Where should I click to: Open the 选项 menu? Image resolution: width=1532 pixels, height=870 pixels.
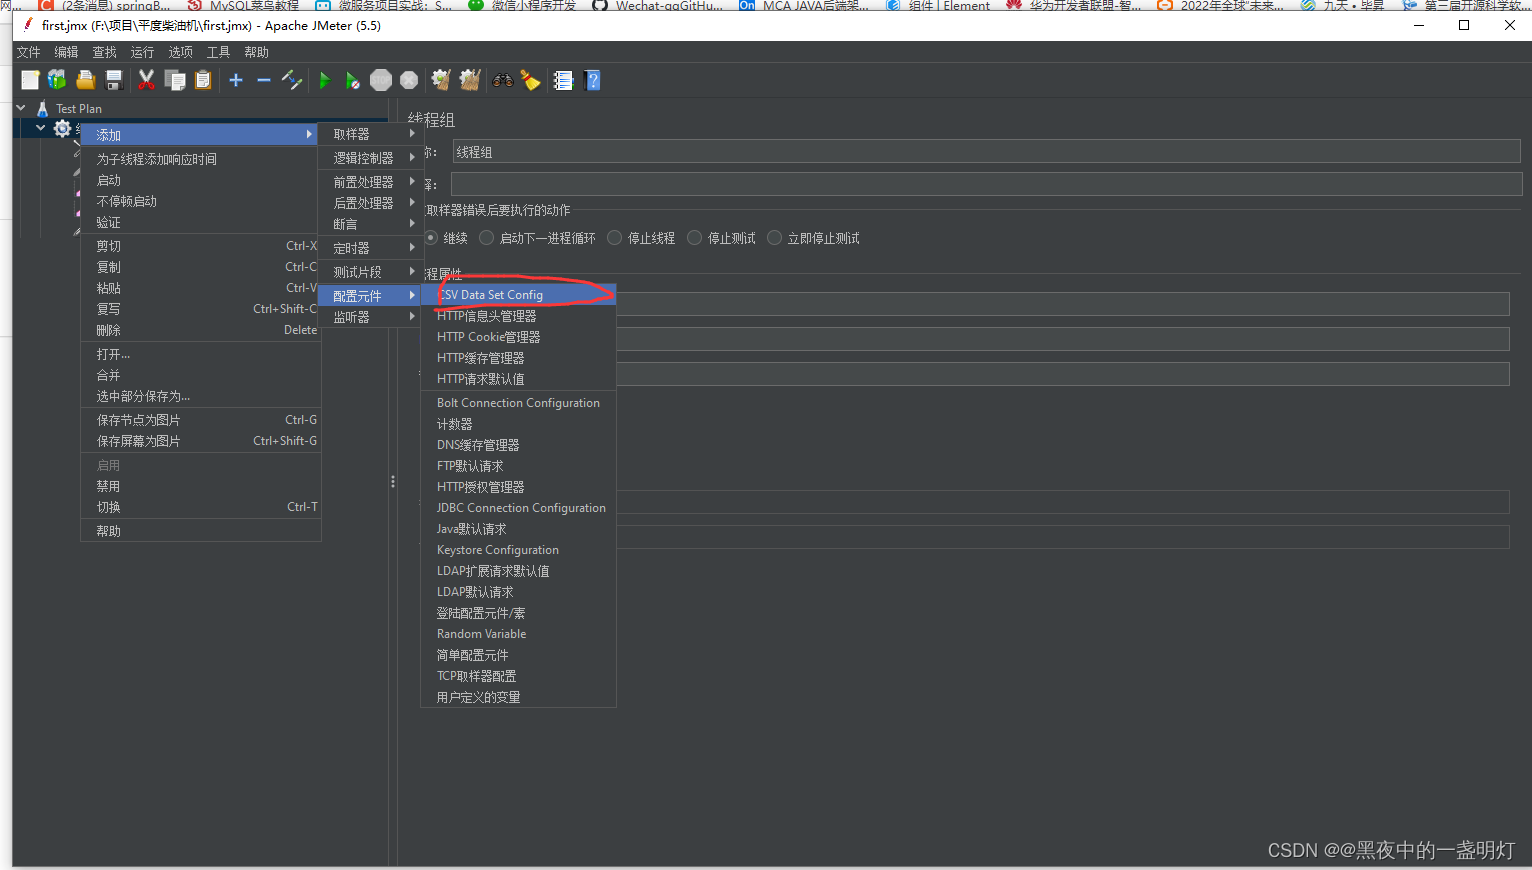tap(181, 52)
